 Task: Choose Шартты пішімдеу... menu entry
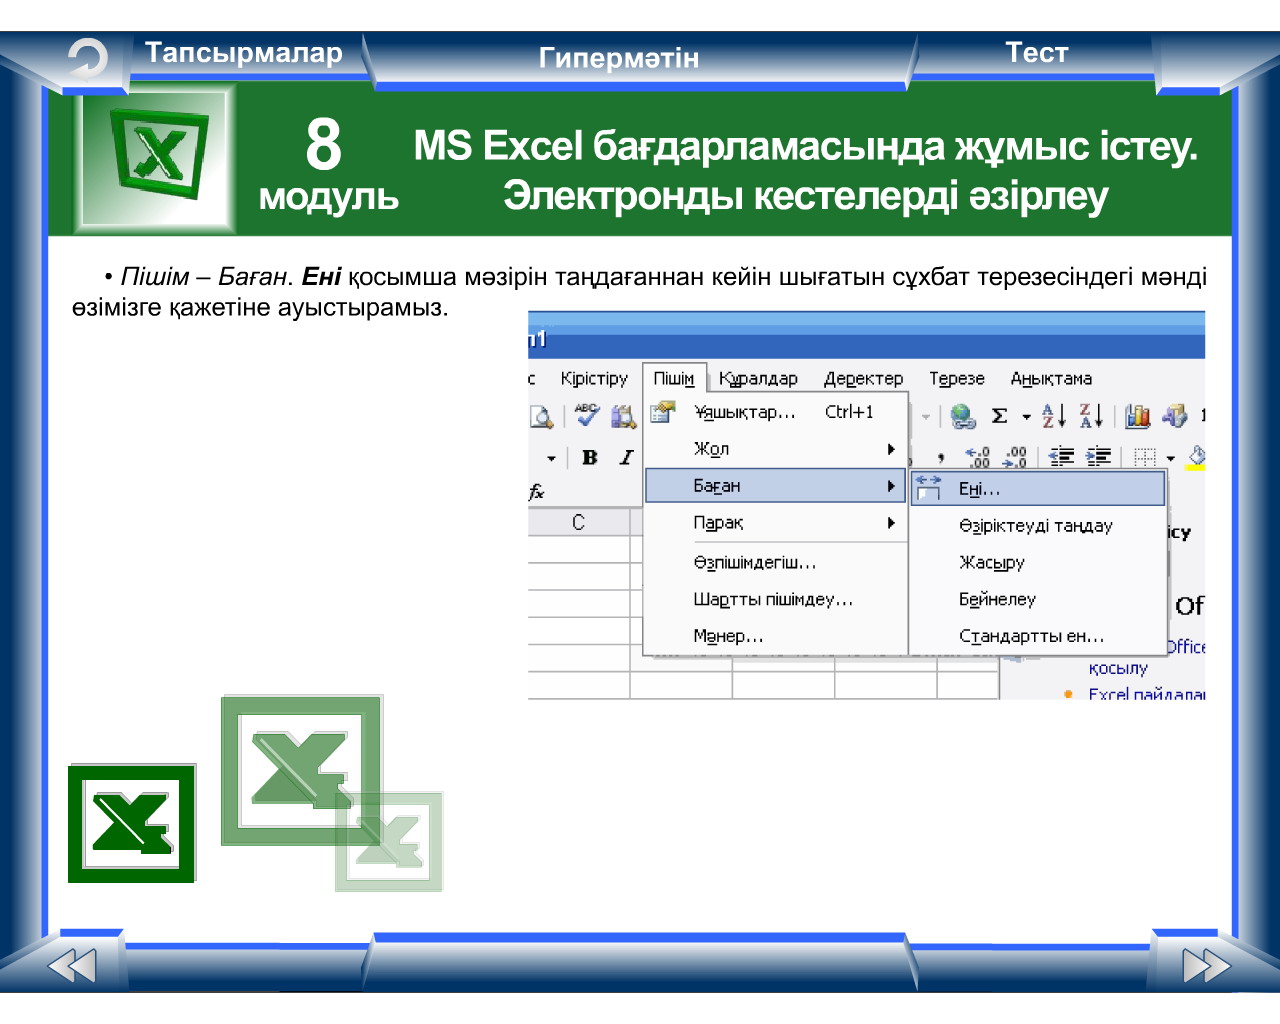click(x=776, y=600)
